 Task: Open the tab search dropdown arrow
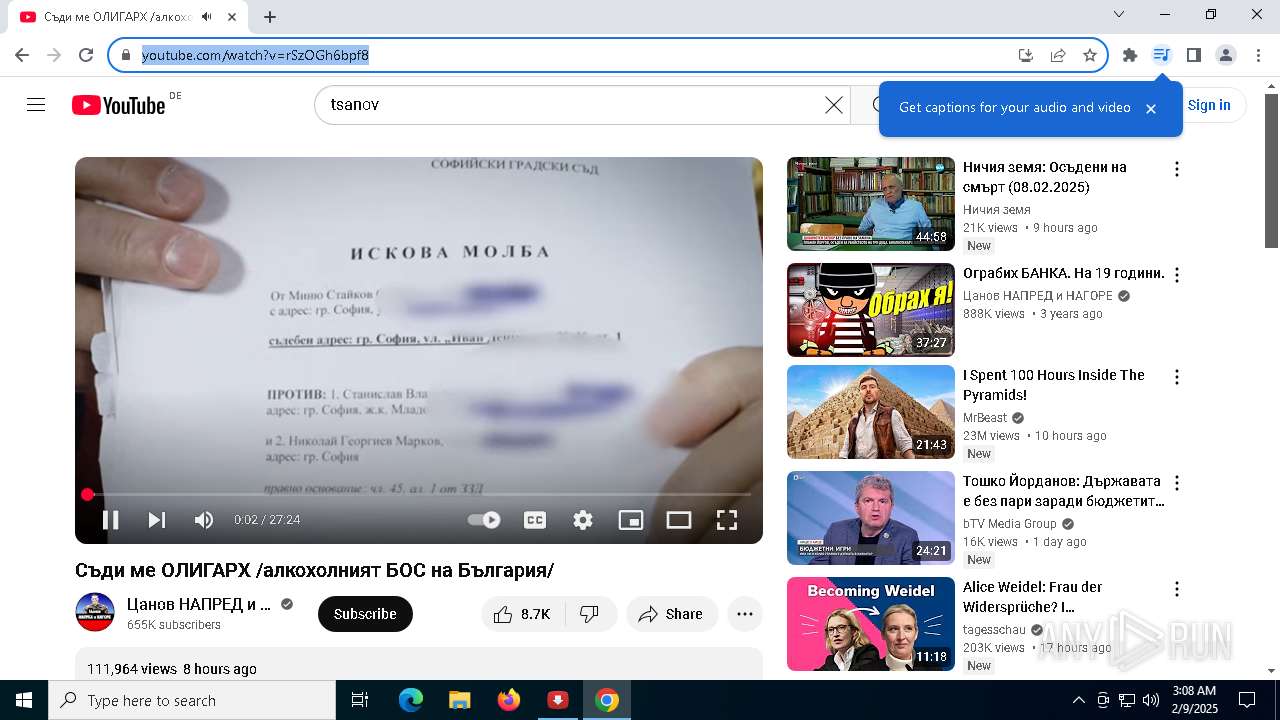[x=1119, y=14]
